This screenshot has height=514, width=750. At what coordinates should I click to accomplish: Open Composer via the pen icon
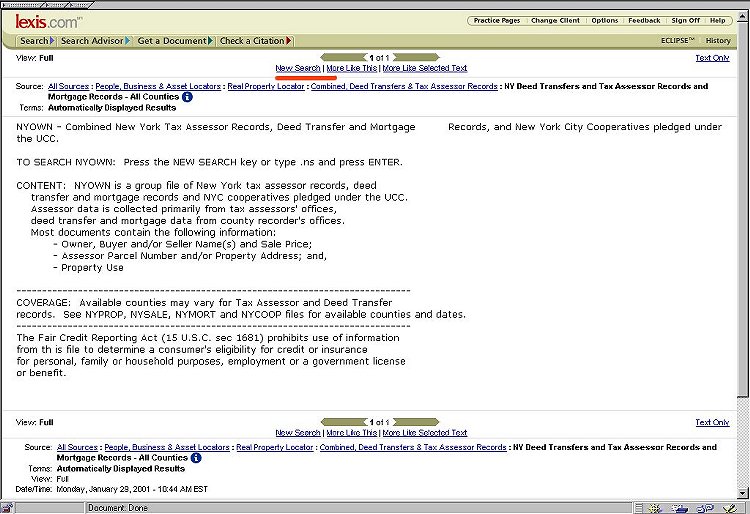[x=729, y=508]
